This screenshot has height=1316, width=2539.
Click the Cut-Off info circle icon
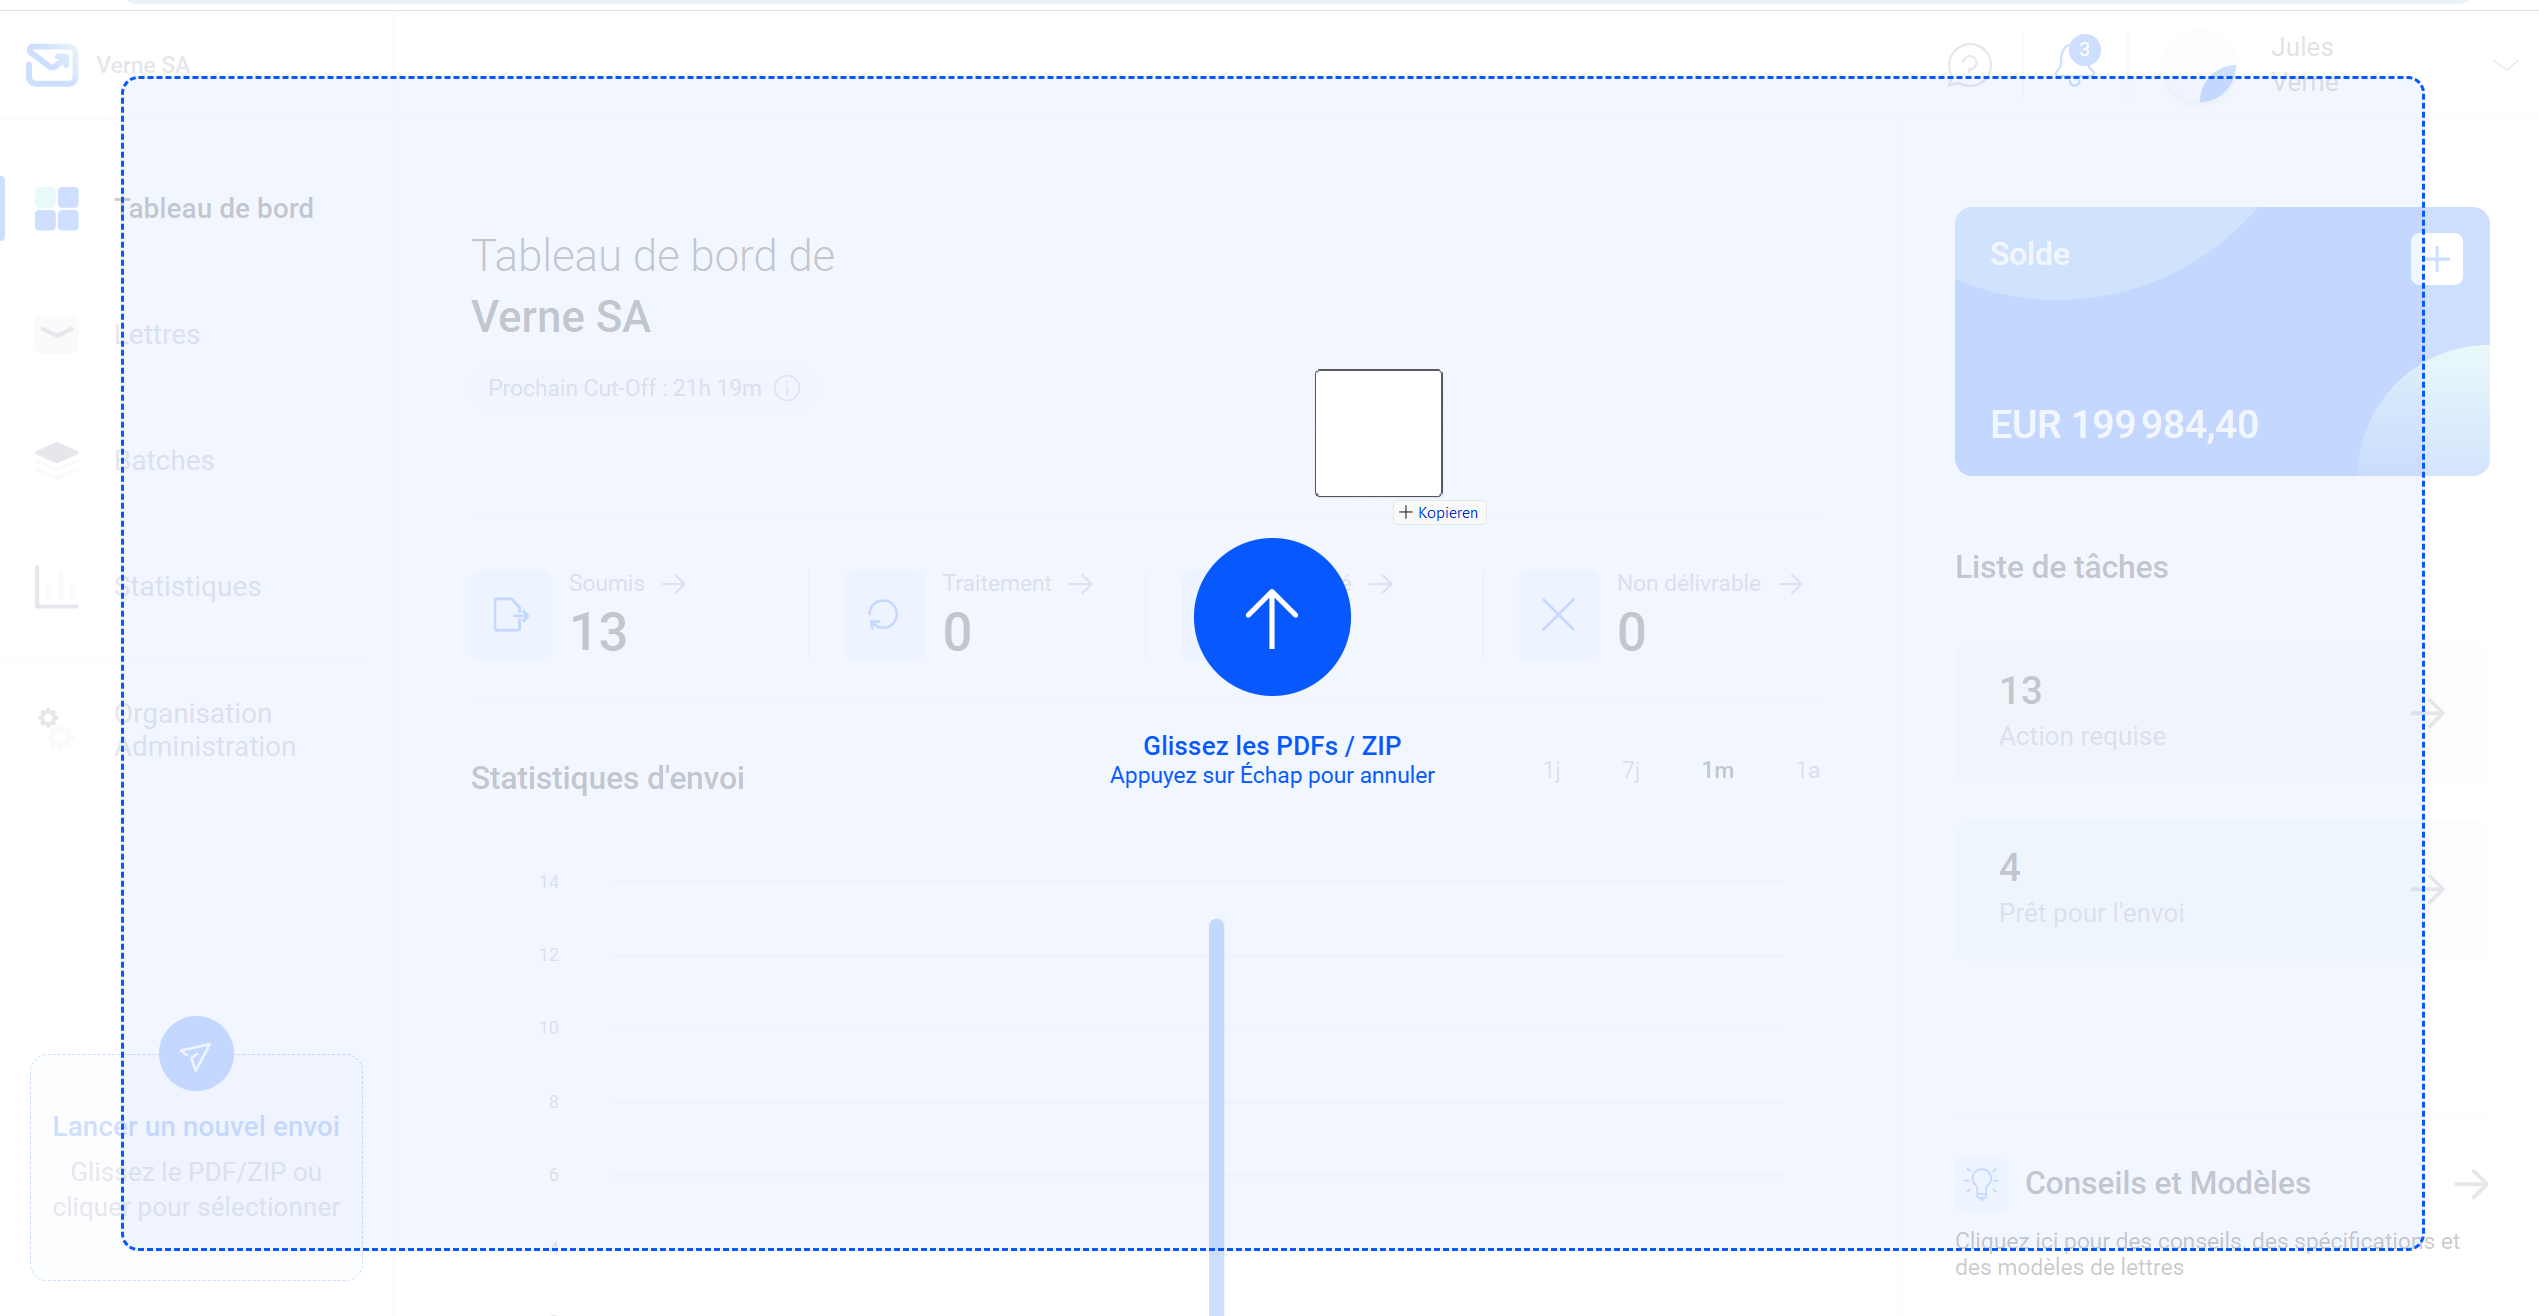[x=788, y=388]
